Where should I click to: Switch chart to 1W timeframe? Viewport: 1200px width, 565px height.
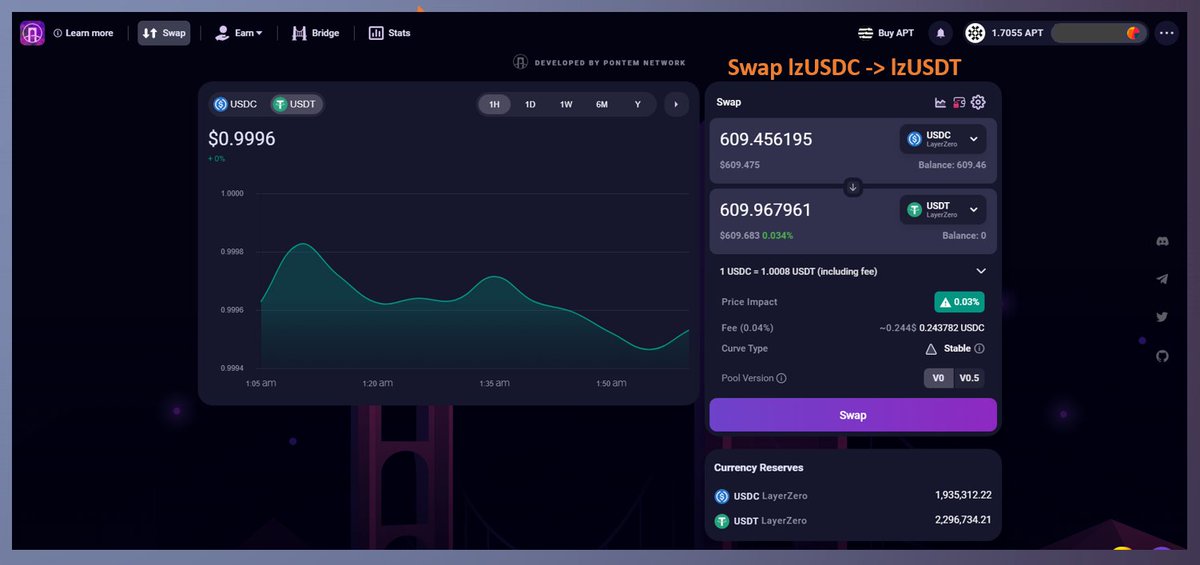point(566,104)
